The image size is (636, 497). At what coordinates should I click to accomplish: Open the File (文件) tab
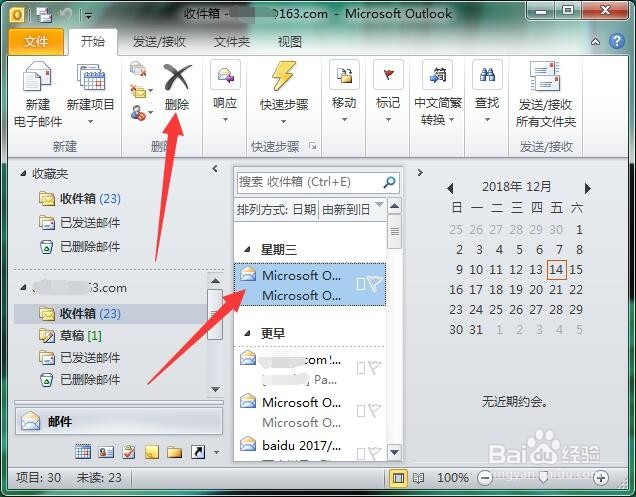tap(36, 41)
